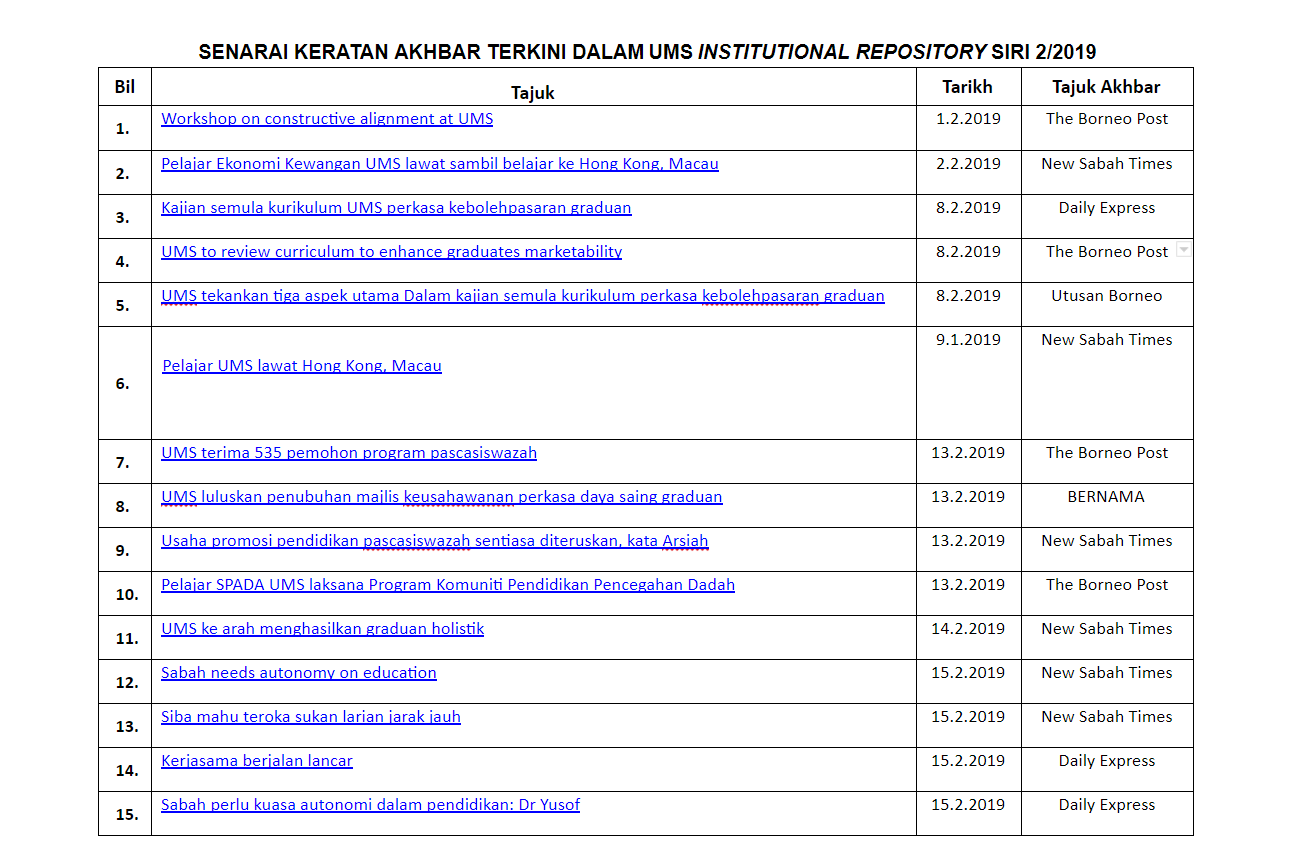
Task: Open link Sabah perlu kuasa autonomi dalam pendidikan
Action: pos(370,805)
